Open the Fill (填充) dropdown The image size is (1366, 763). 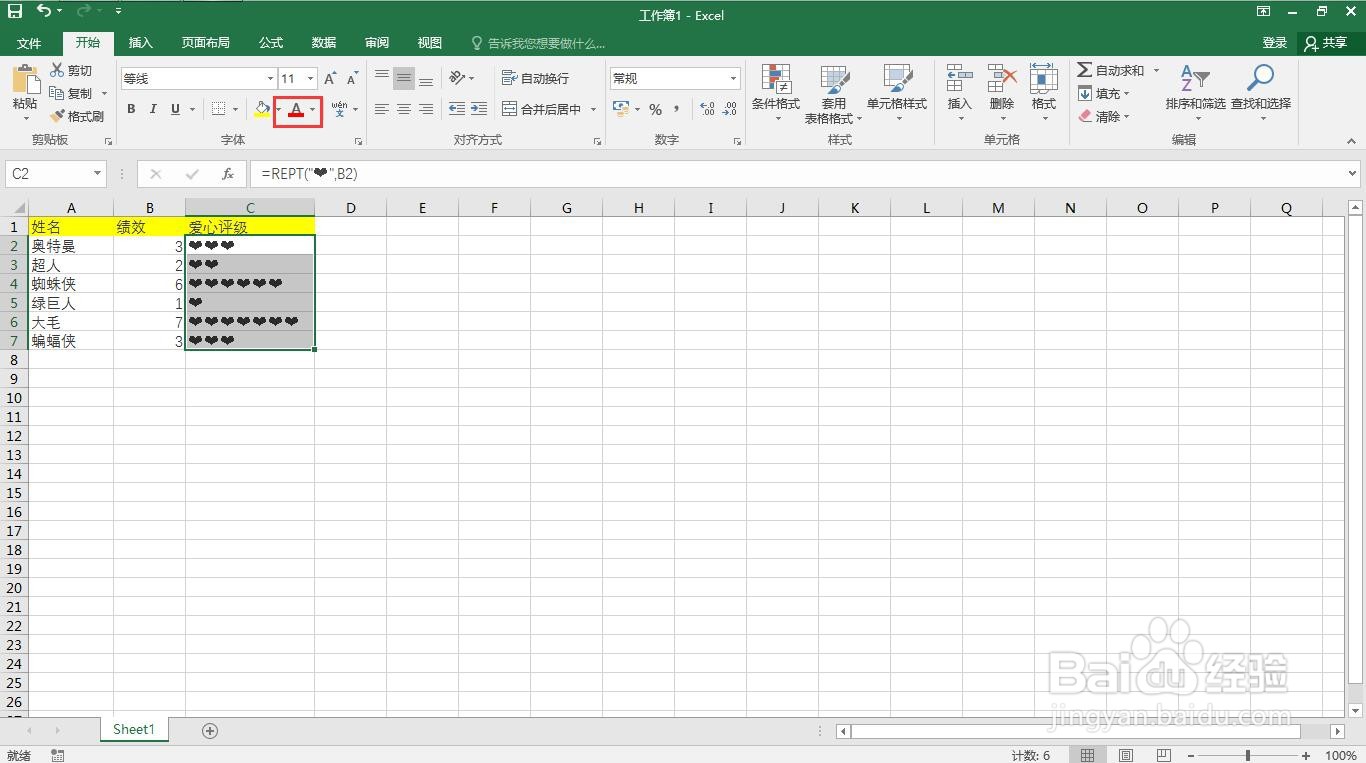coord(1104,93)
